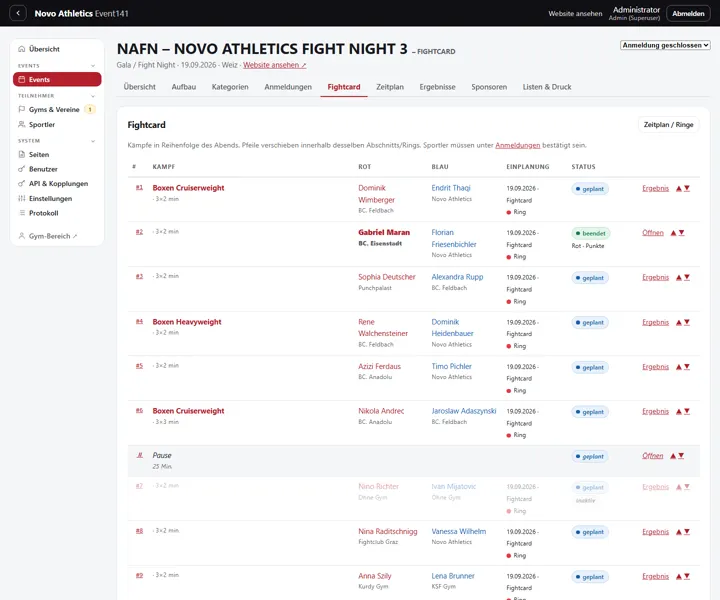This screenshot has height=600, width=720.
Task: Open Ergebnis for fight #4 Boxen Heavyweight
Action: [x=655, y=322]
